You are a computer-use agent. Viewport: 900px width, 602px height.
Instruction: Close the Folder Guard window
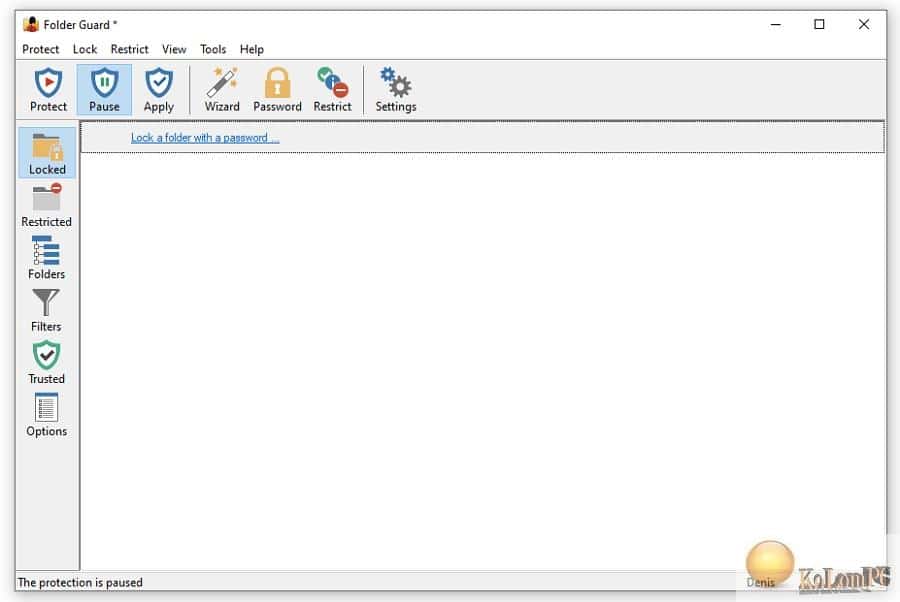click(863, 25)
